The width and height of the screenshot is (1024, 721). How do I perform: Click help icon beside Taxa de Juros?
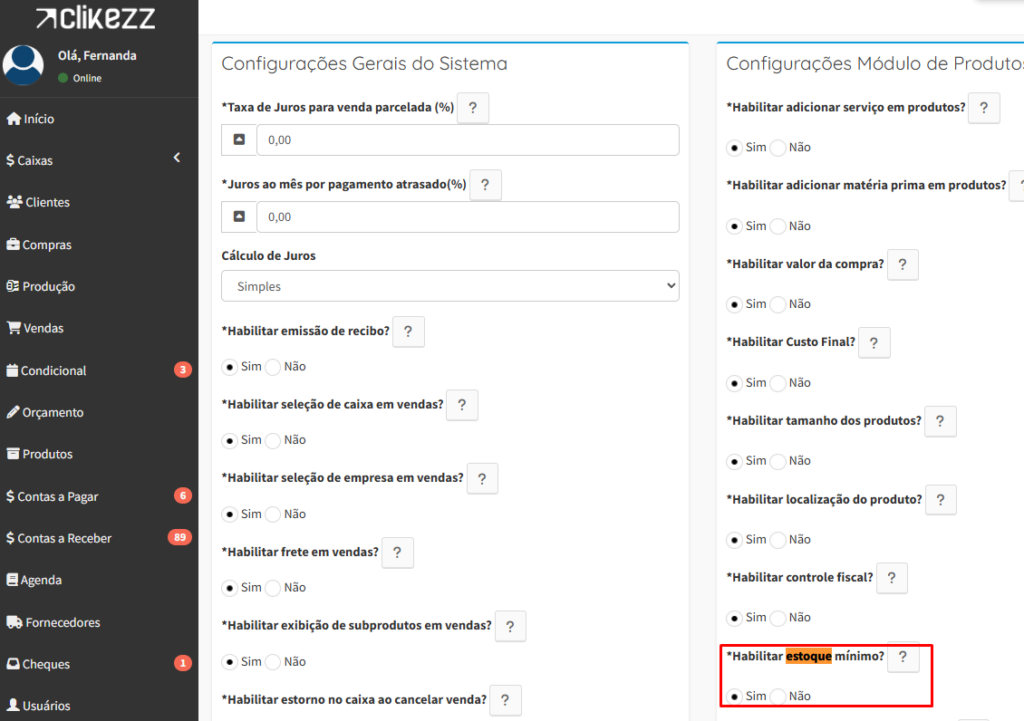(x=472, y=108)
